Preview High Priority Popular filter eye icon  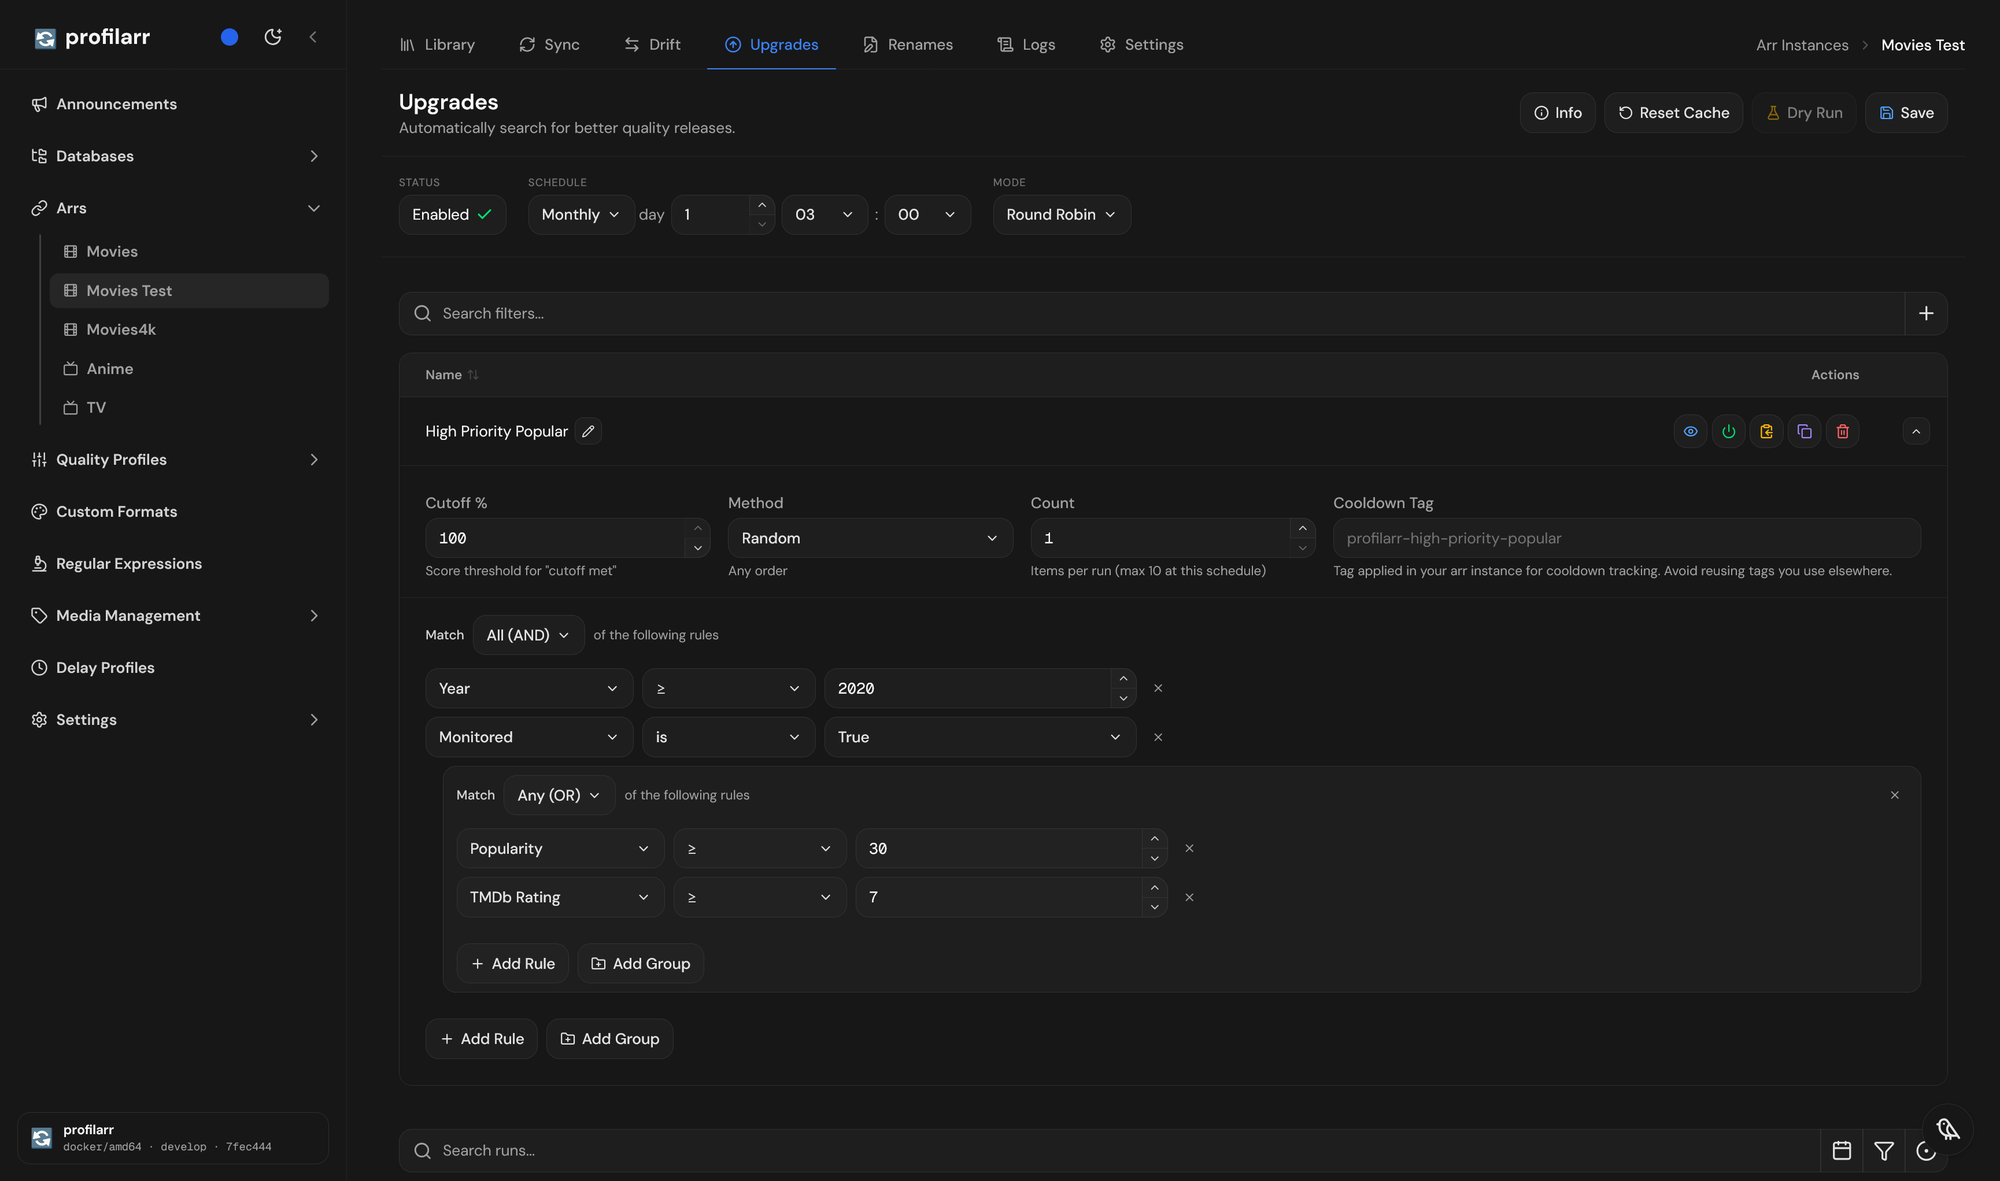1690,431
